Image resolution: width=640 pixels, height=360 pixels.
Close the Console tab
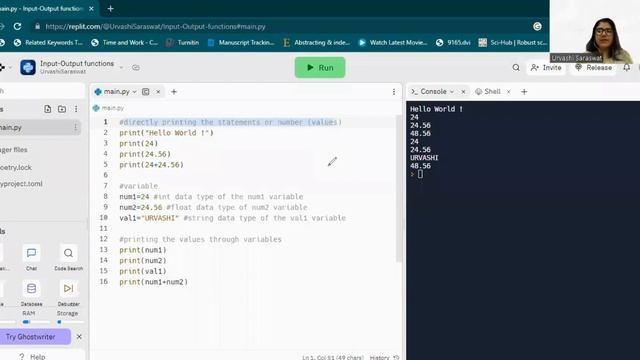point(463,92)
